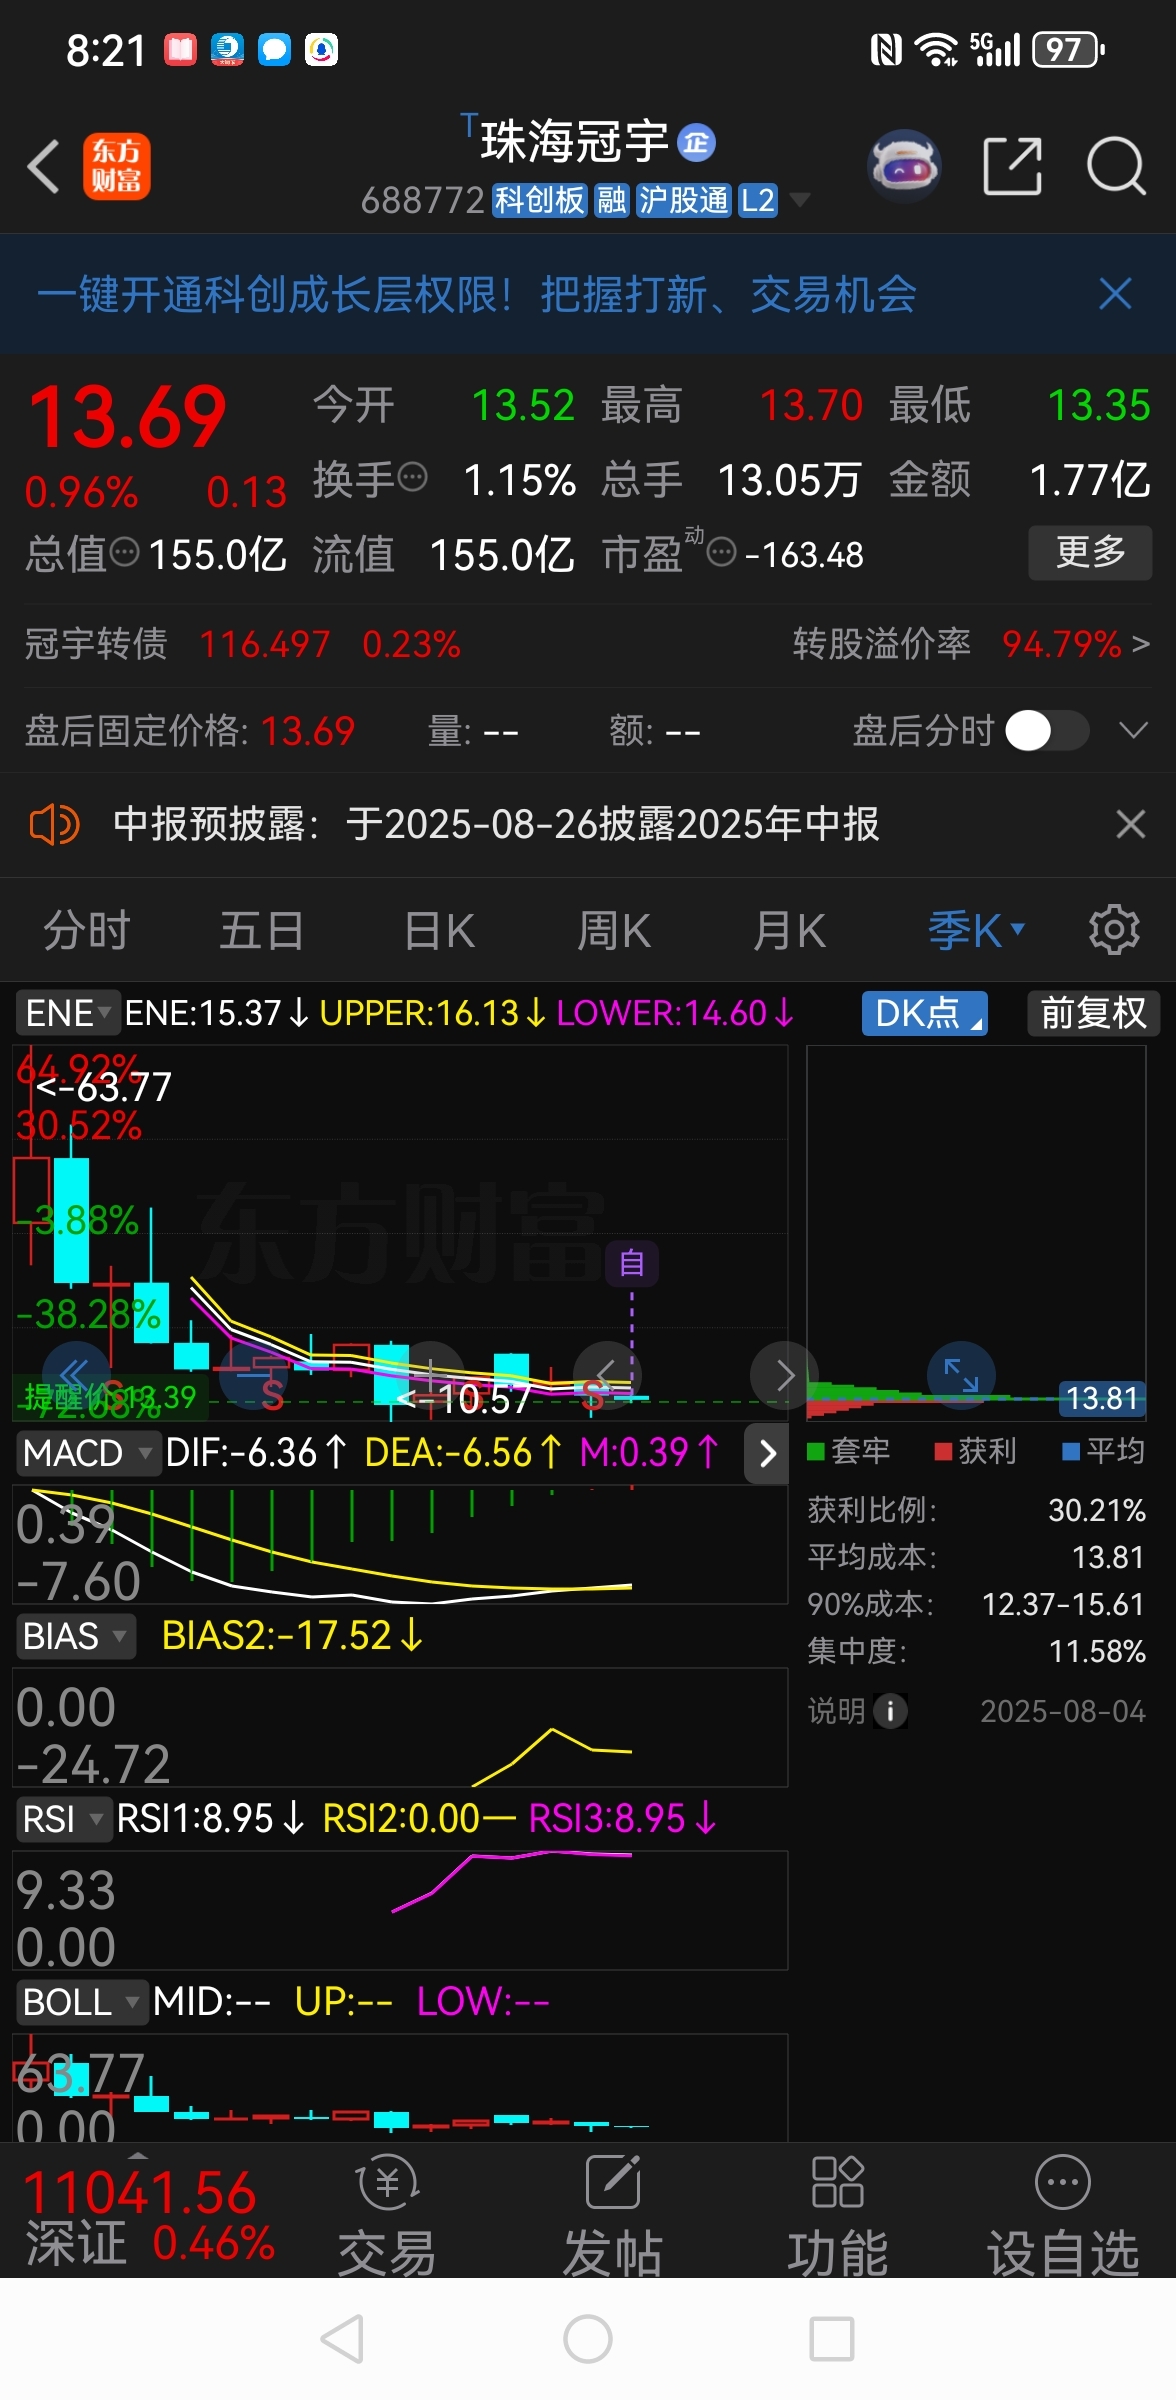Tap the 深证 index ticker

point(150,2216)
